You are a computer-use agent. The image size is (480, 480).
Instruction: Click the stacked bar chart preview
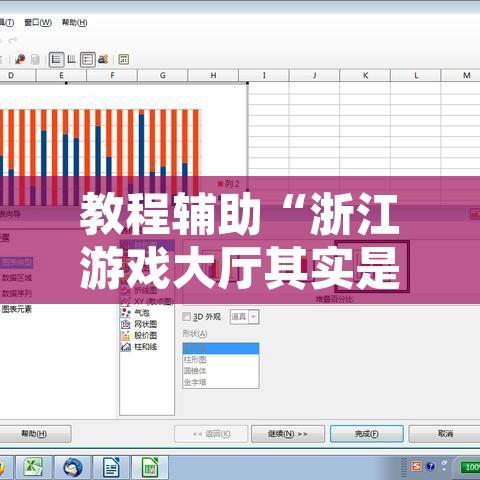point(100,157)
